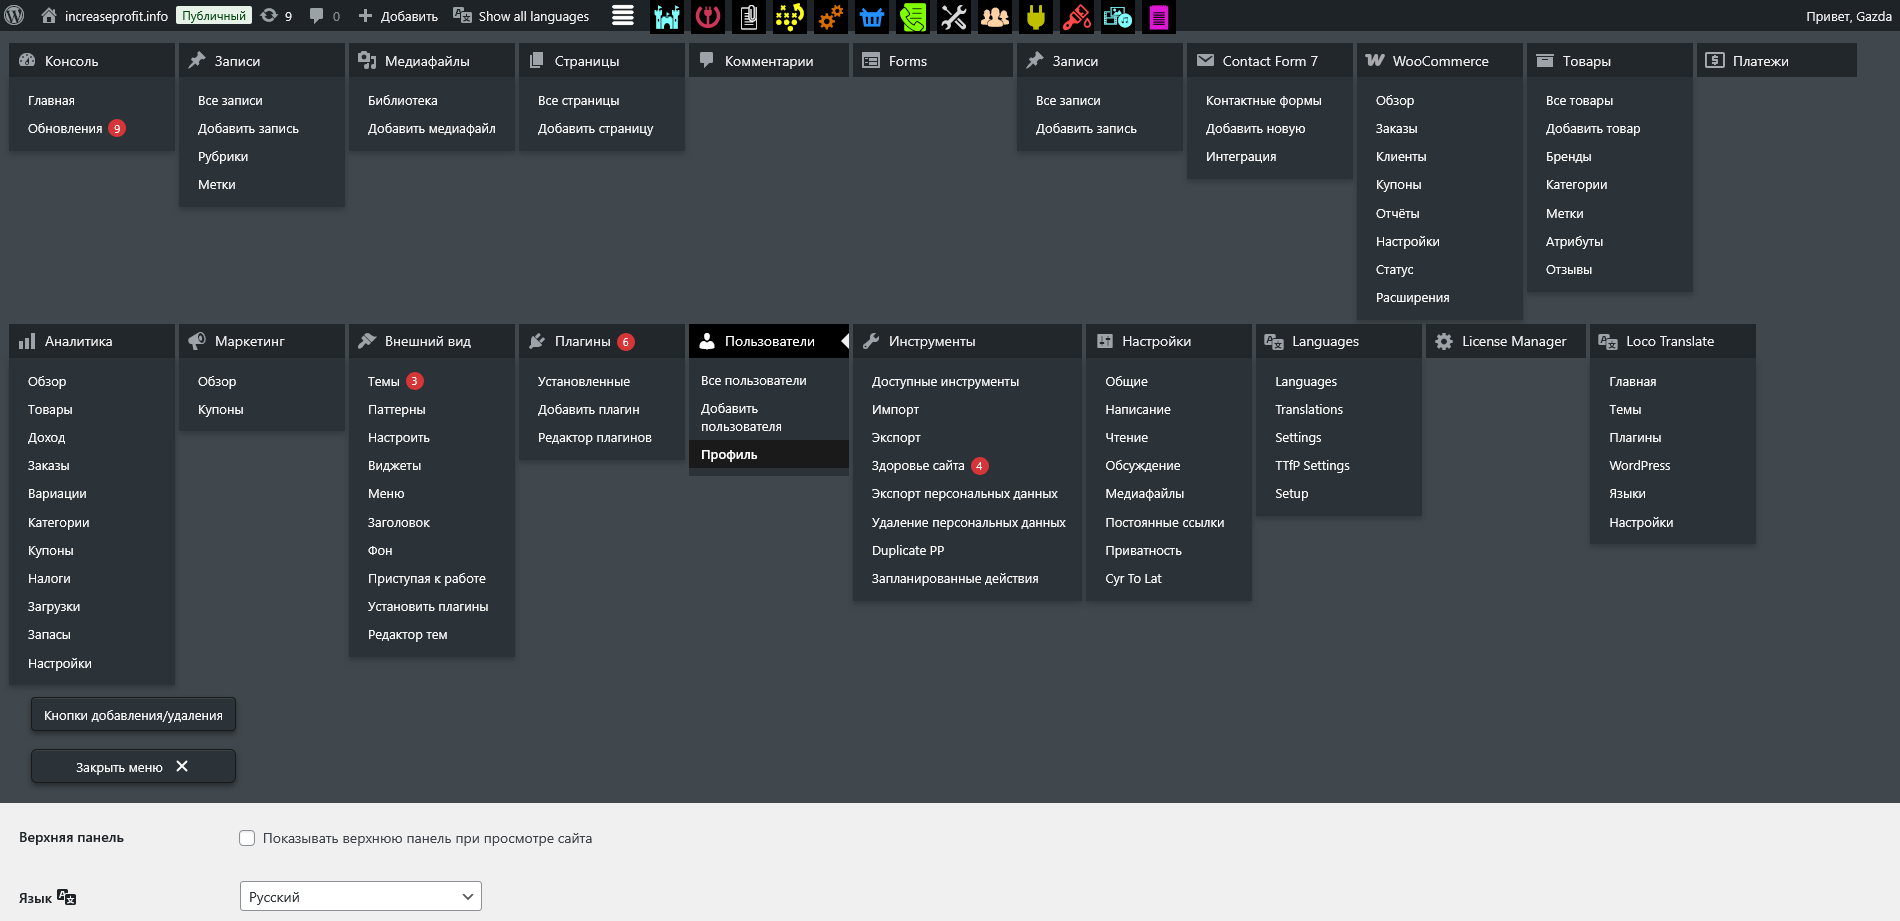This screenshot has height=921, width=1900.
Task: Open Добавить страницу link
Action: pos(596,128)
